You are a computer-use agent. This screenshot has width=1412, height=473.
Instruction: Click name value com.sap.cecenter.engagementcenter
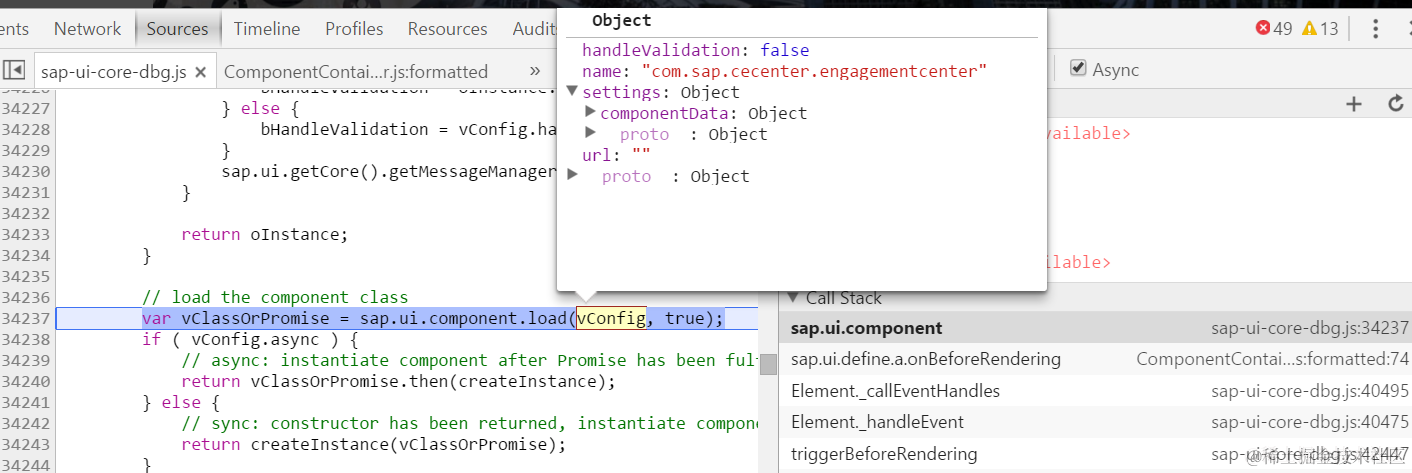coord(814,71)
